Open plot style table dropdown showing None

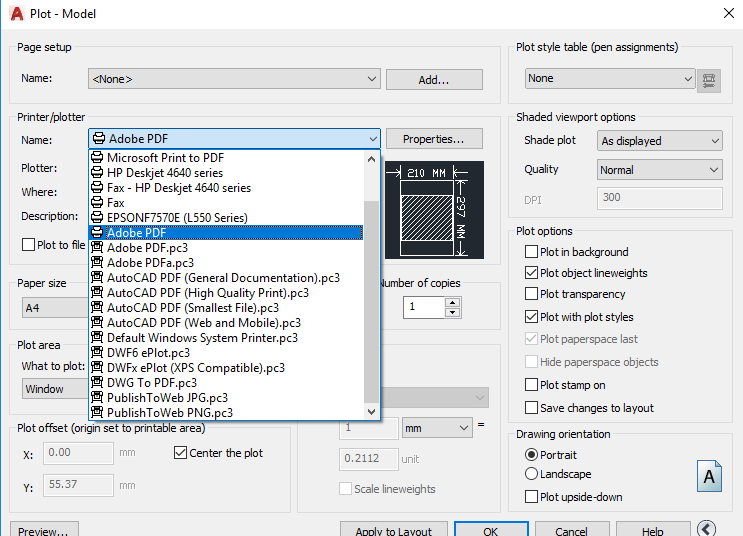[610, 79]
